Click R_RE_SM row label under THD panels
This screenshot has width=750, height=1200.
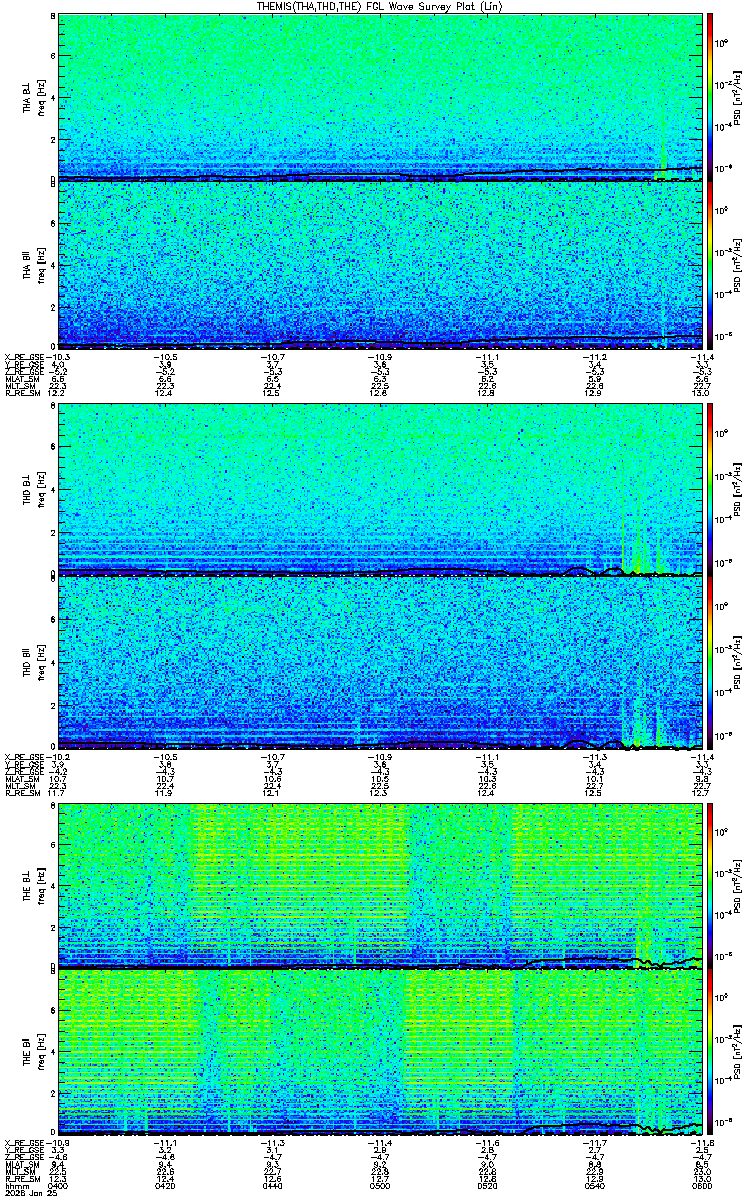(21, 792)
